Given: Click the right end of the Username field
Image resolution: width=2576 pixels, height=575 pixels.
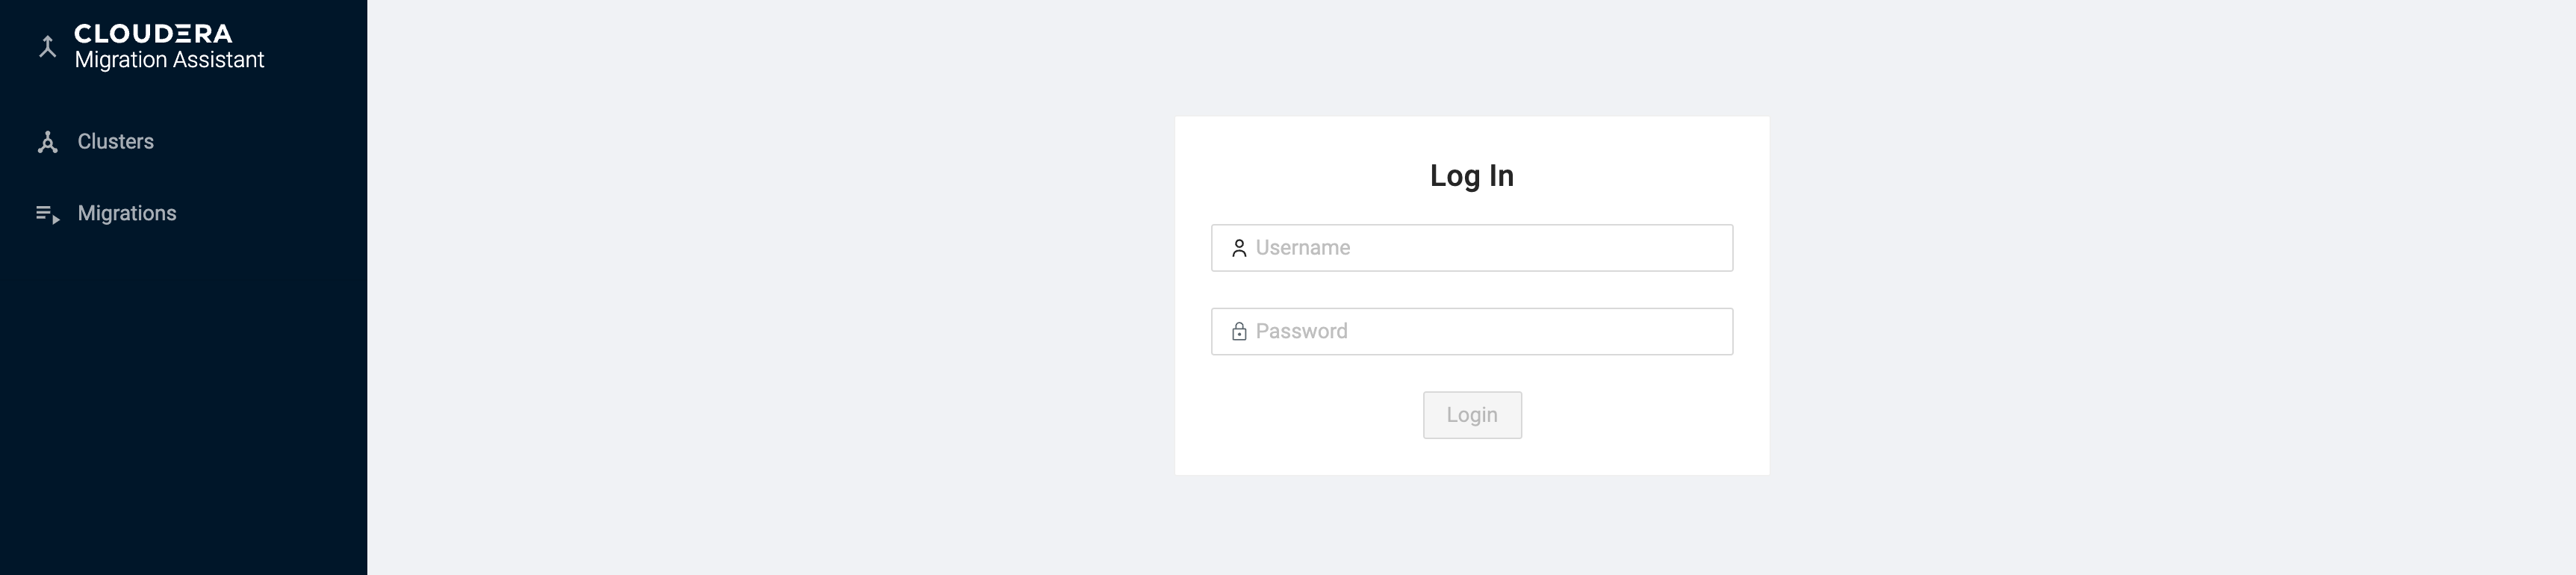Looking at the screenshot, I should [1700, 248].
